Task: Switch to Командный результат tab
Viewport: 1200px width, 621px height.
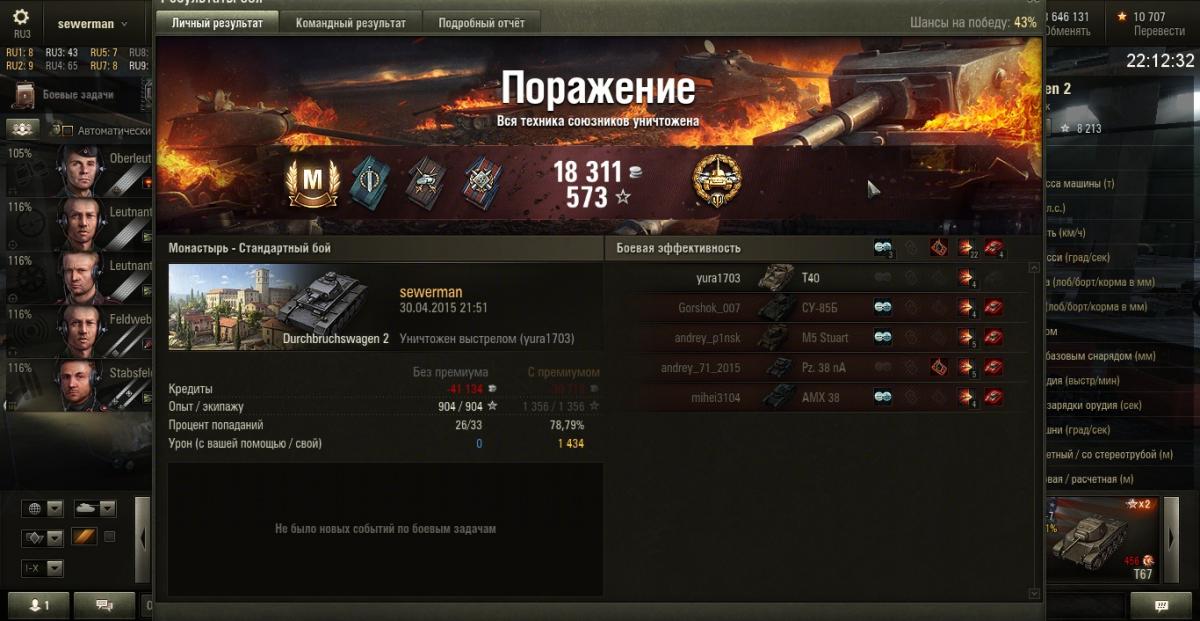Action: [351, 22]
